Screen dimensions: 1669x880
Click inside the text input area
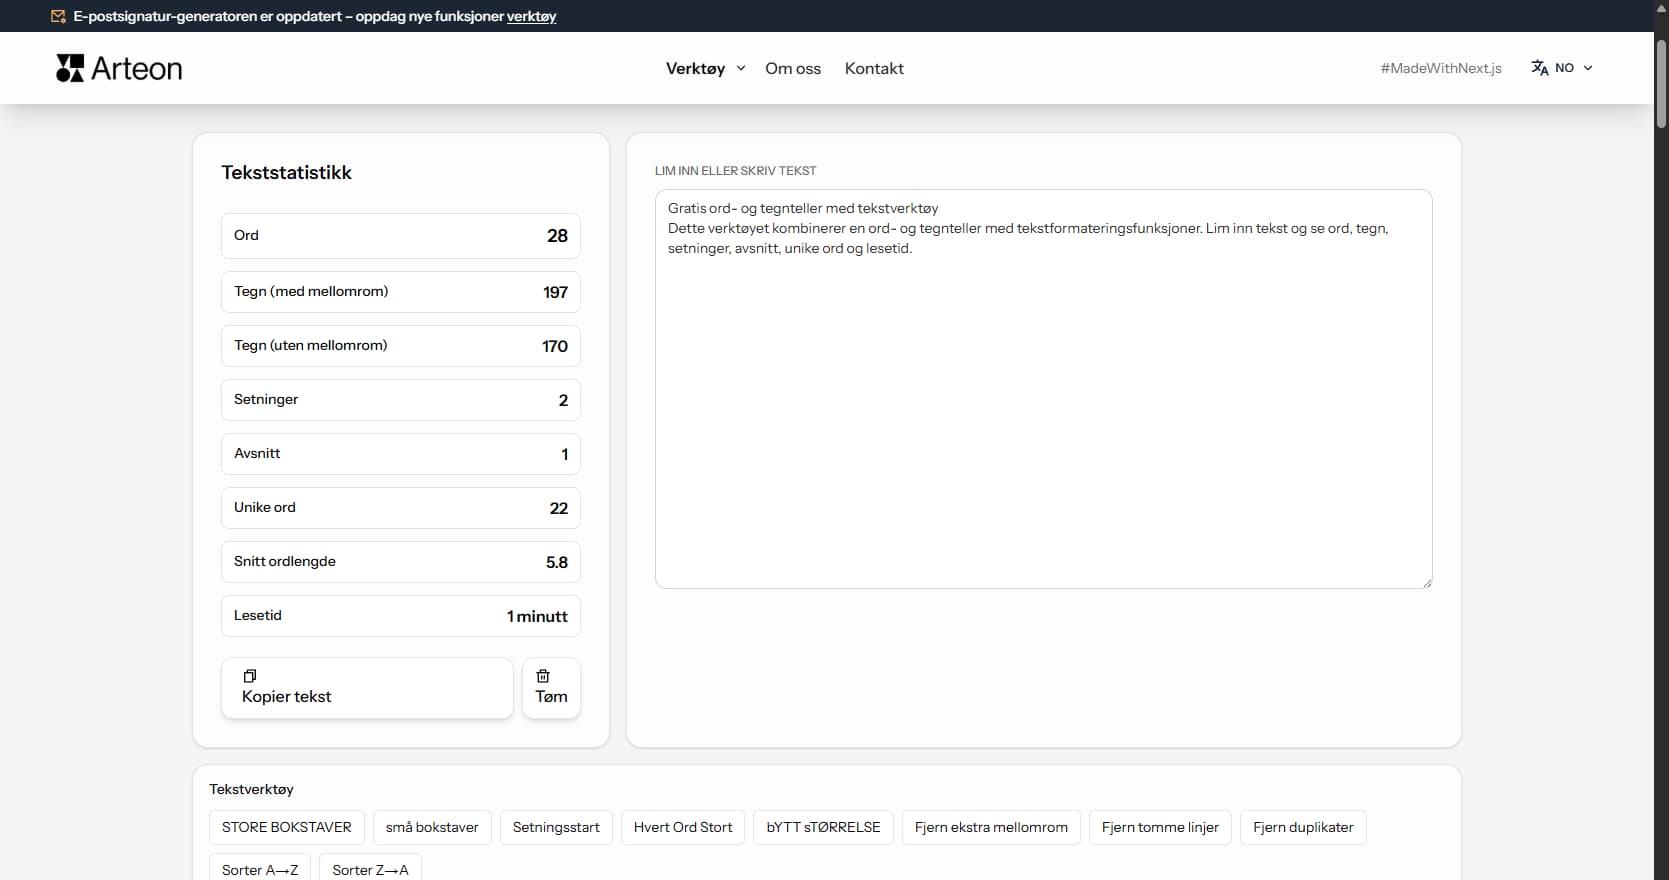click(1042, 400)
